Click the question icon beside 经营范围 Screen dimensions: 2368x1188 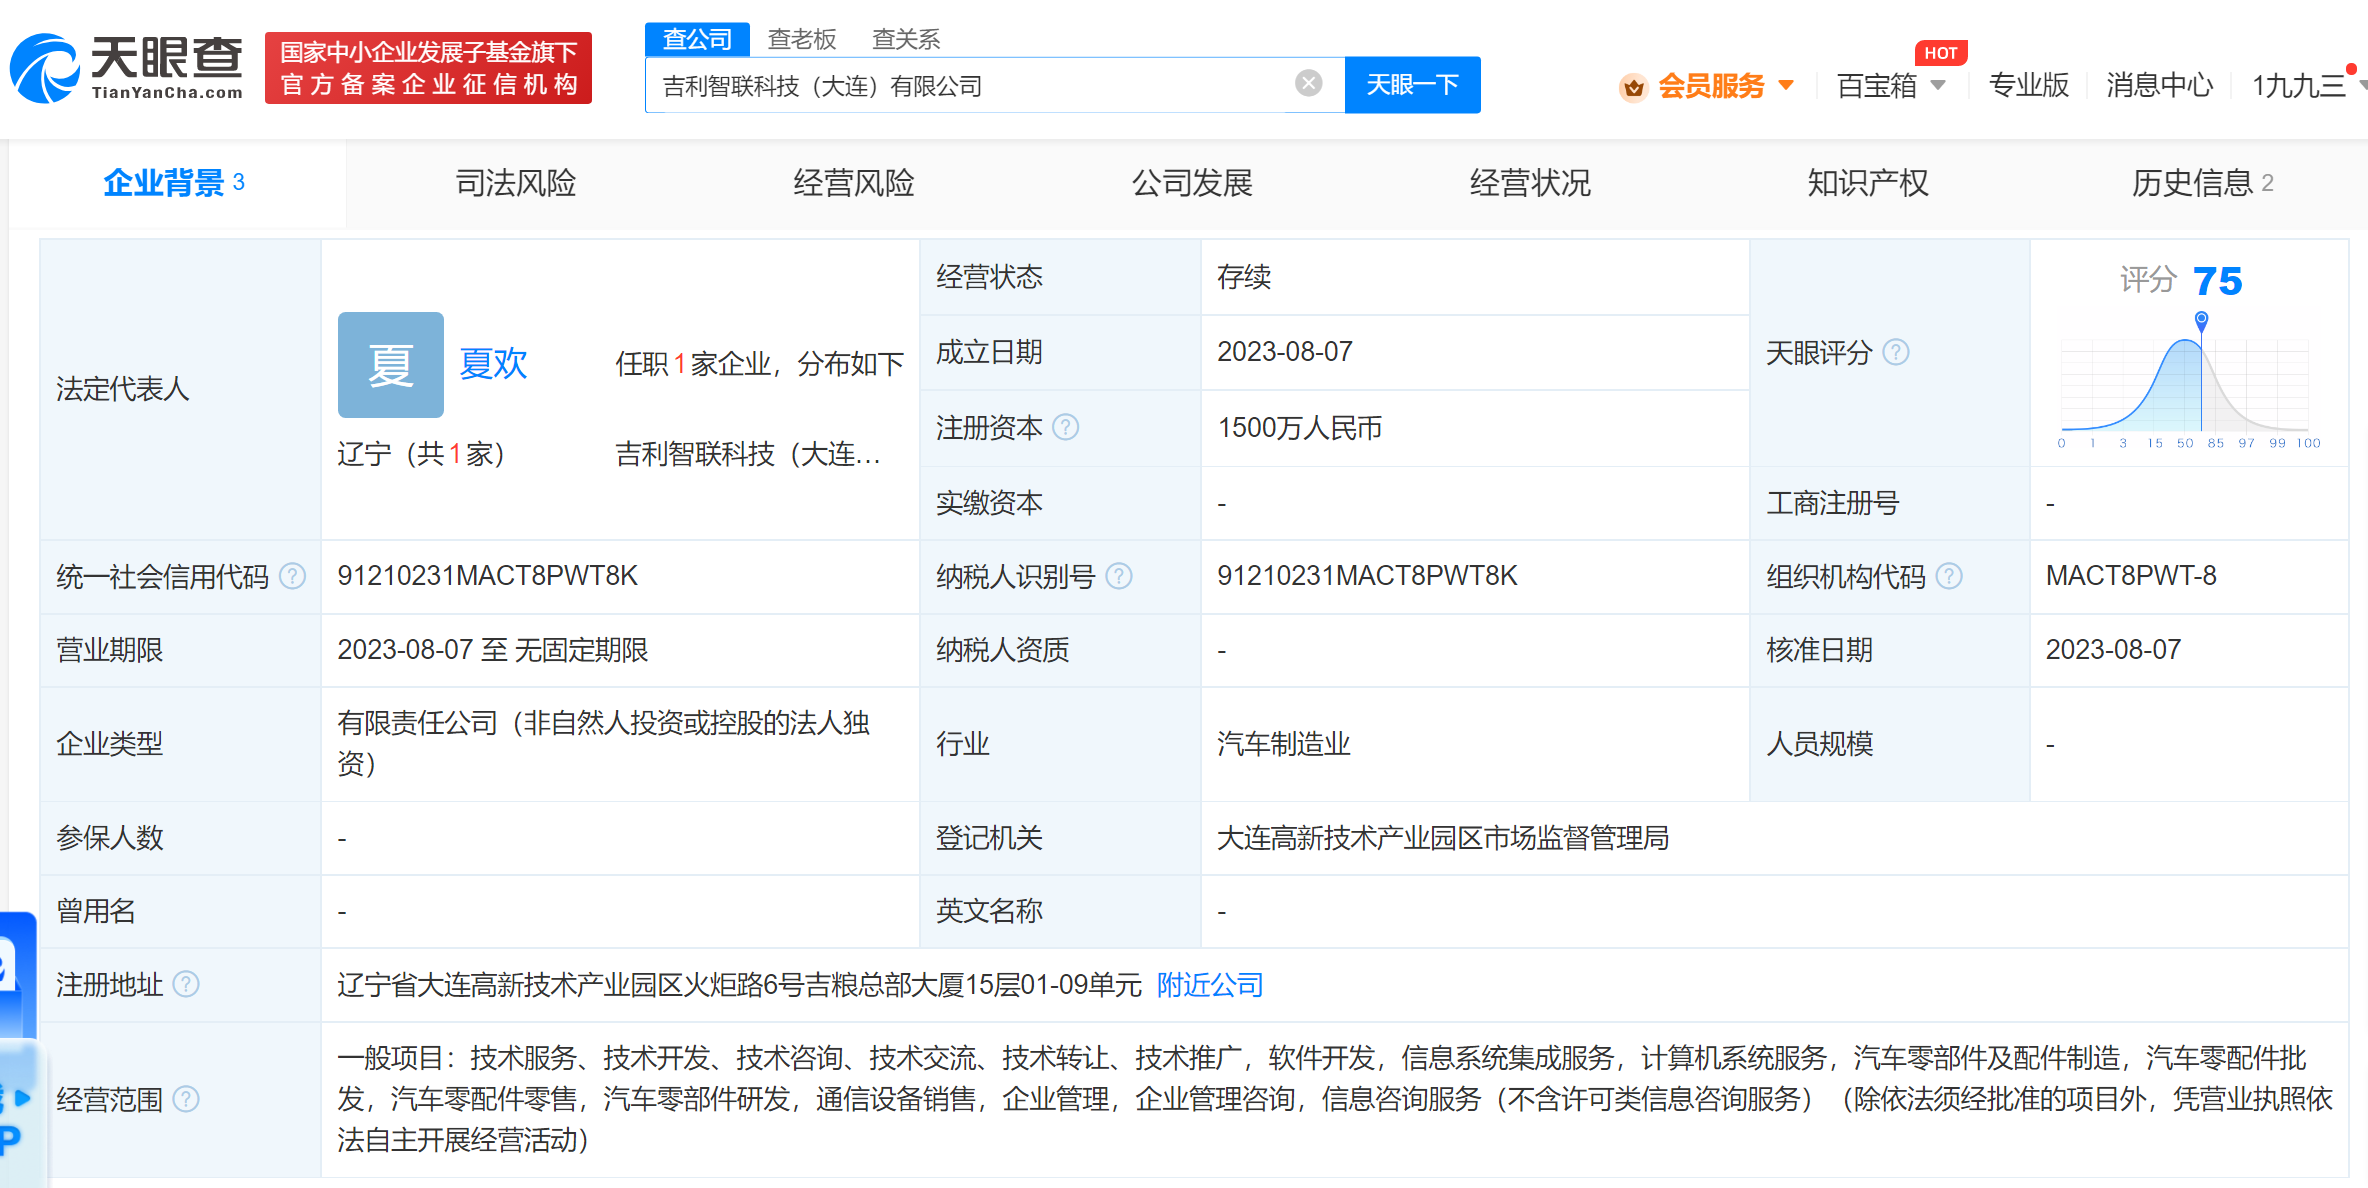point(186,1100)
